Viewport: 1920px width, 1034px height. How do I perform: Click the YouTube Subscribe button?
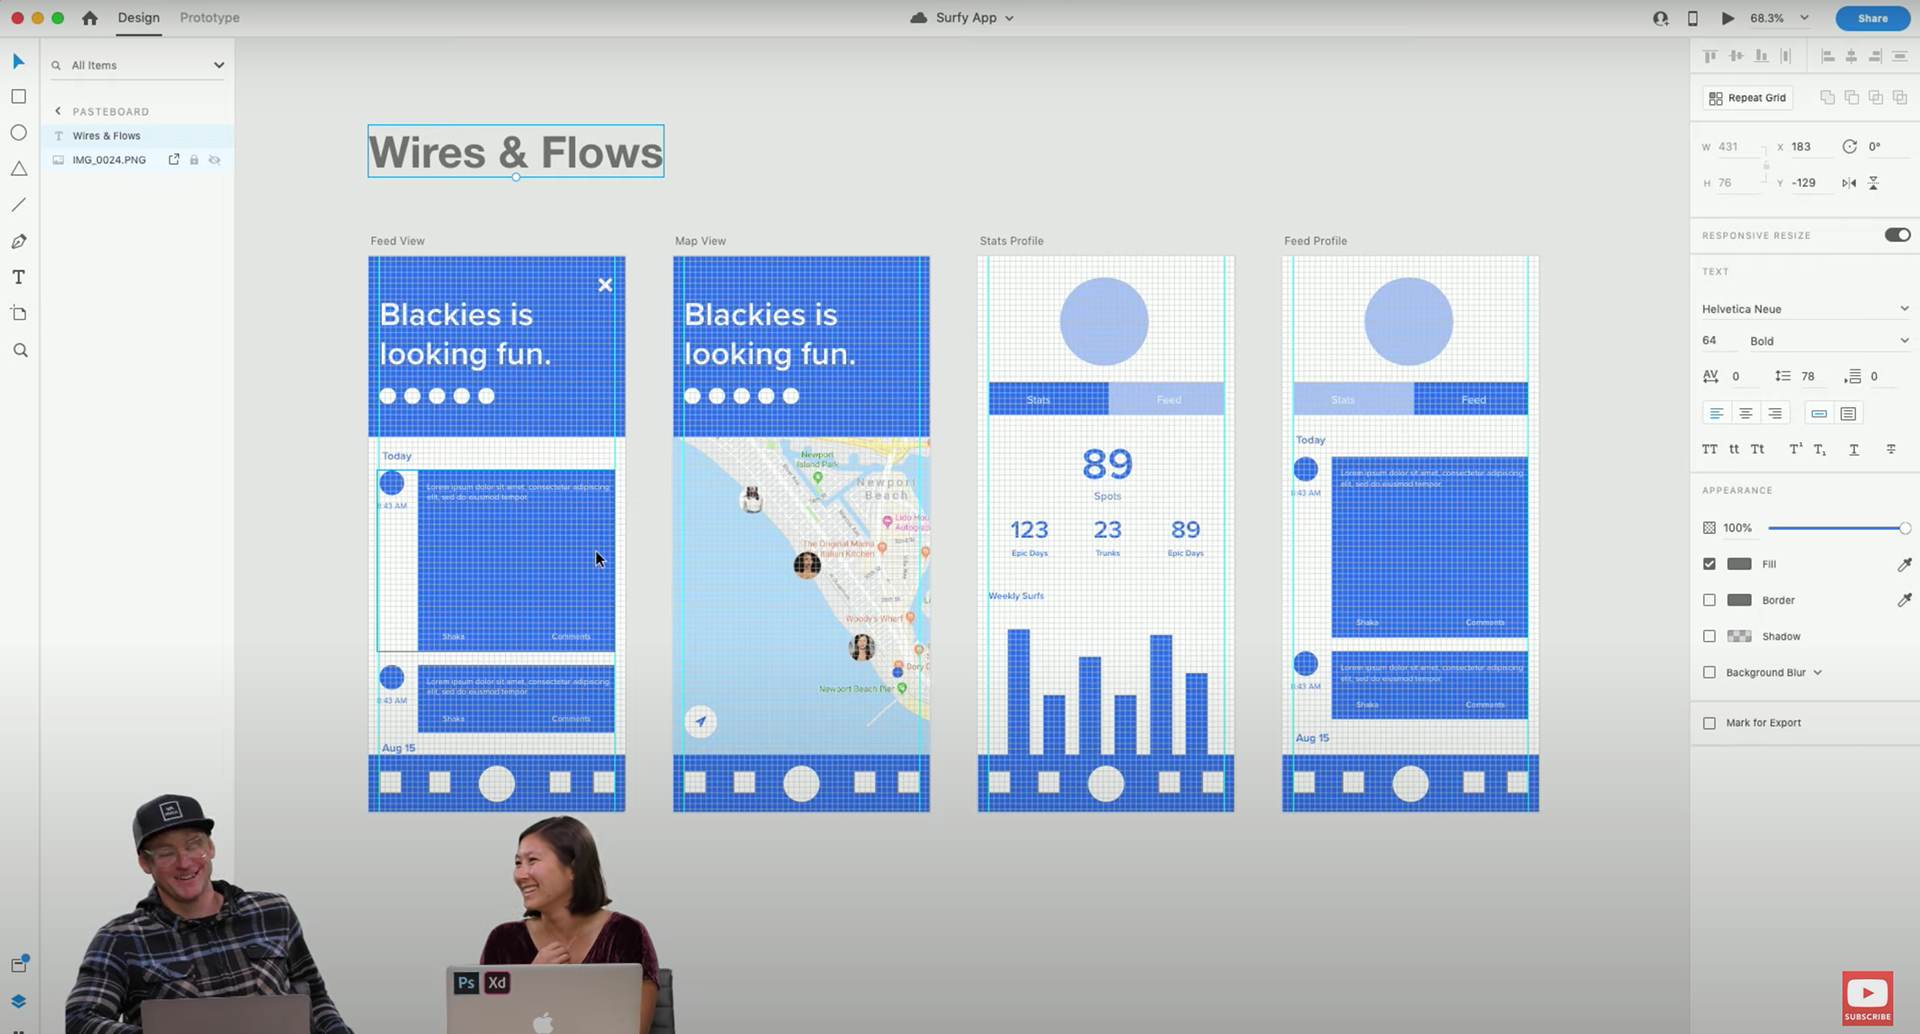tap(1867, 998)
